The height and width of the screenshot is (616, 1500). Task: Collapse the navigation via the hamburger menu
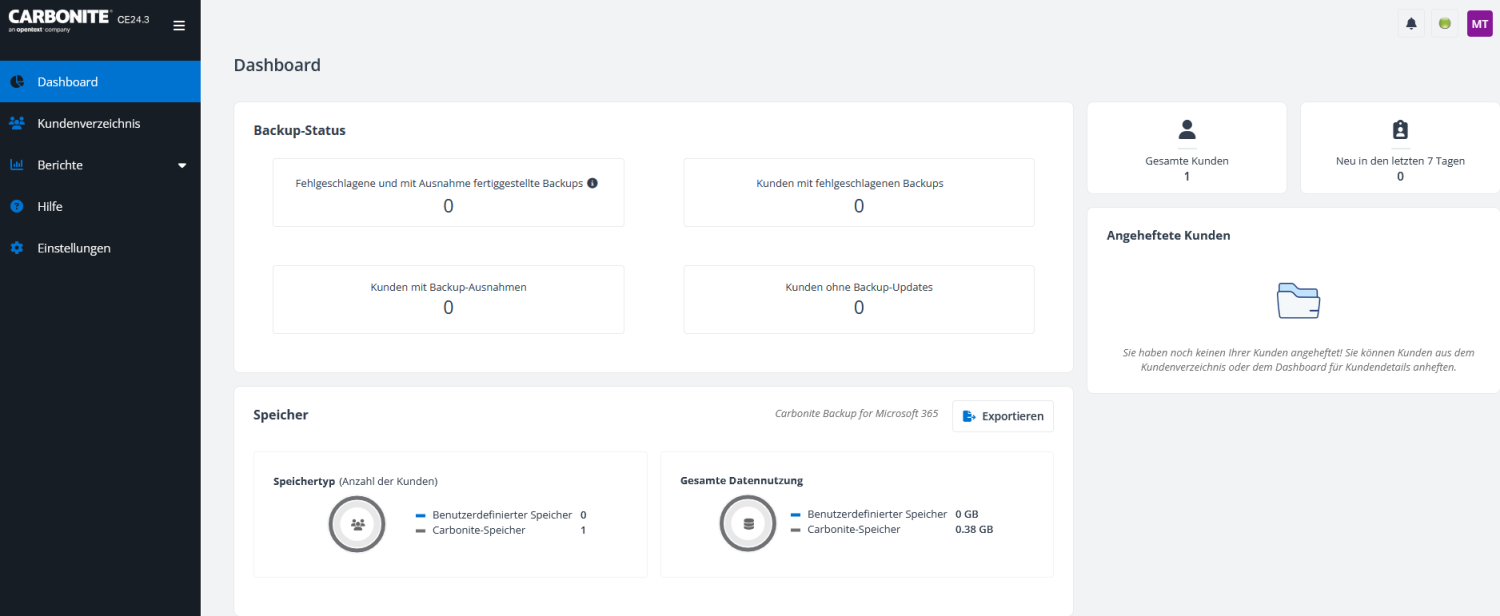[x=179, y=25]
